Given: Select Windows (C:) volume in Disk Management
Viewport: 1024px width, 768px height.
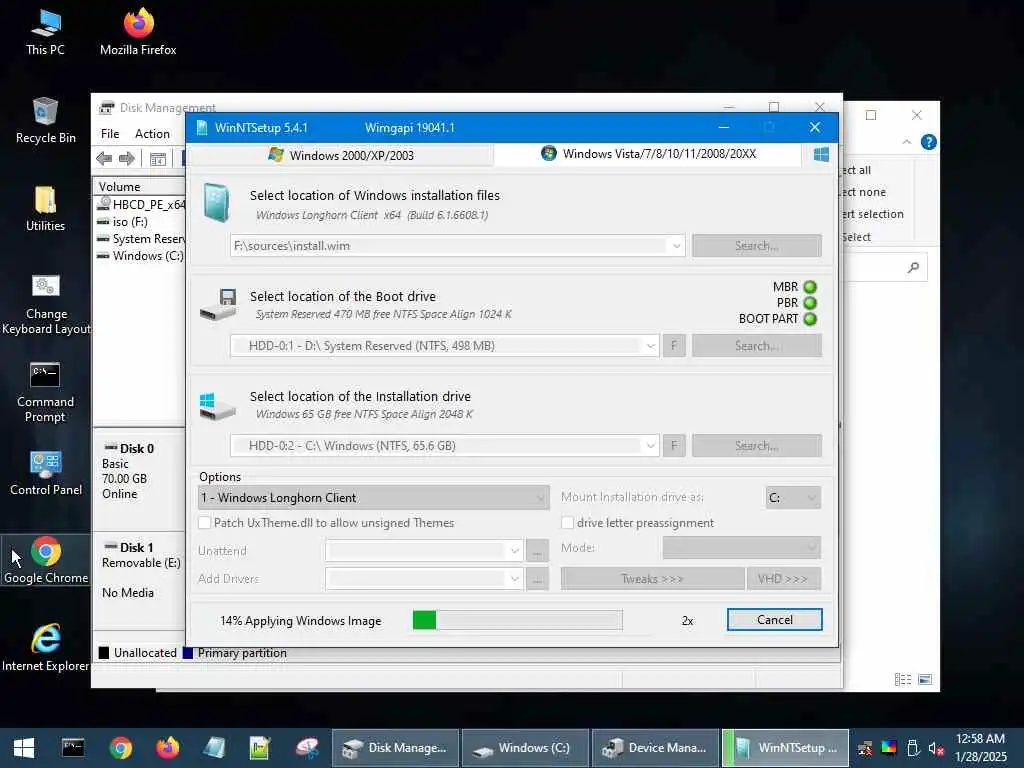Looking at the screenshot, I should (140, 256).
